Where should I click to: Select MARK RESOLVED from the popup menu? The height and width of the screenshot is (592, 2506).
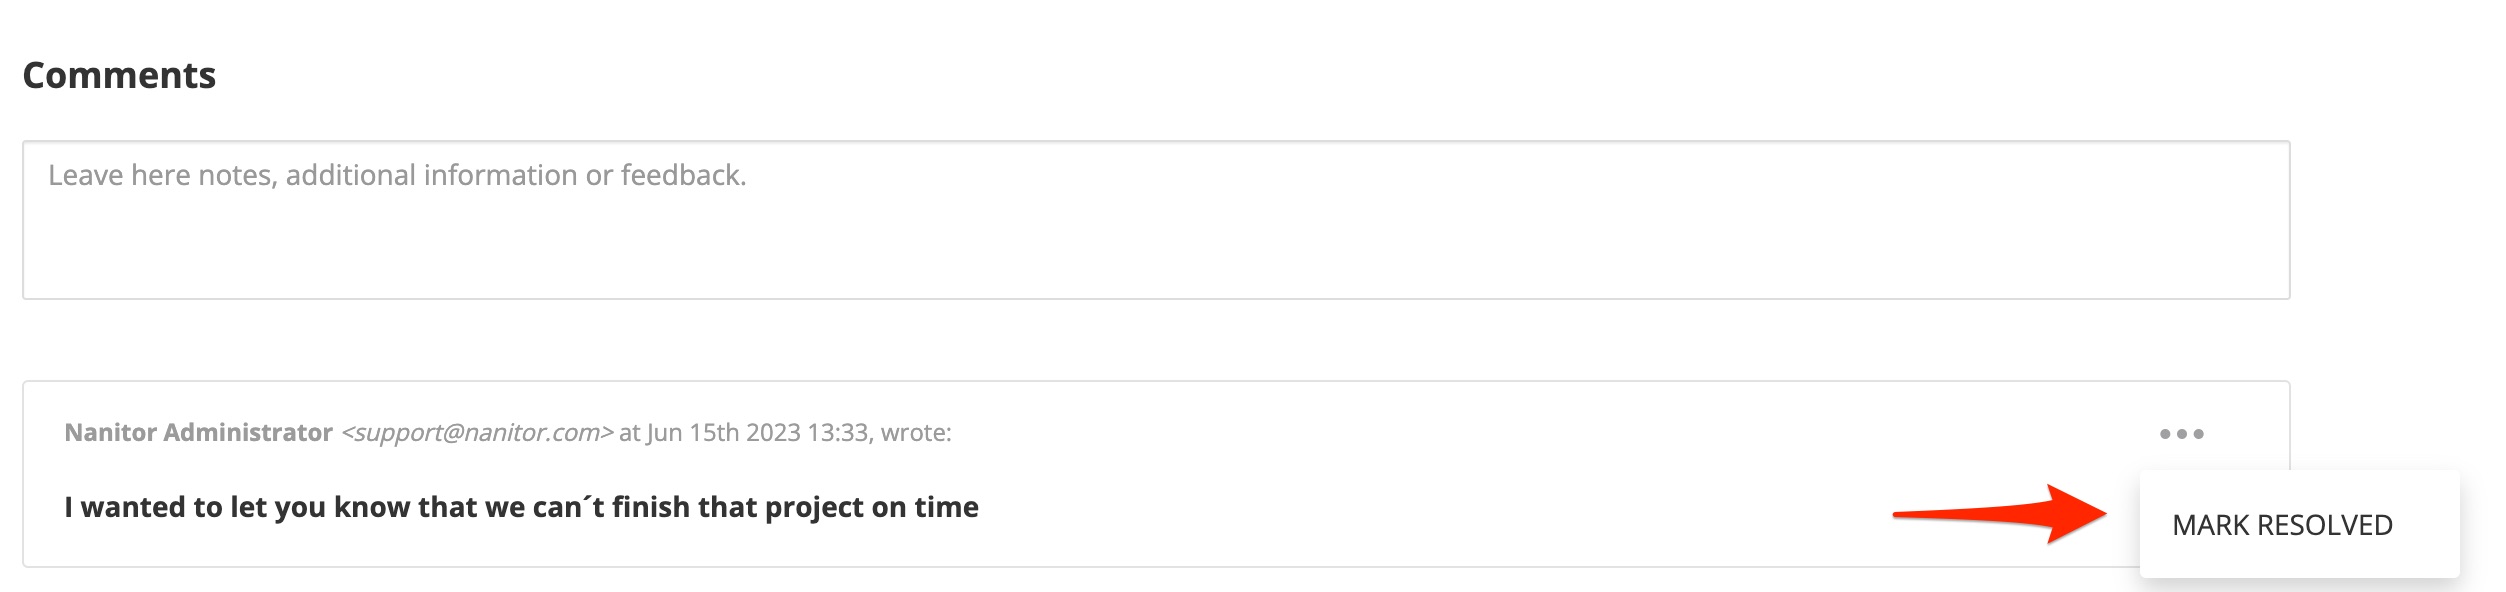[x=2282, y=525]
